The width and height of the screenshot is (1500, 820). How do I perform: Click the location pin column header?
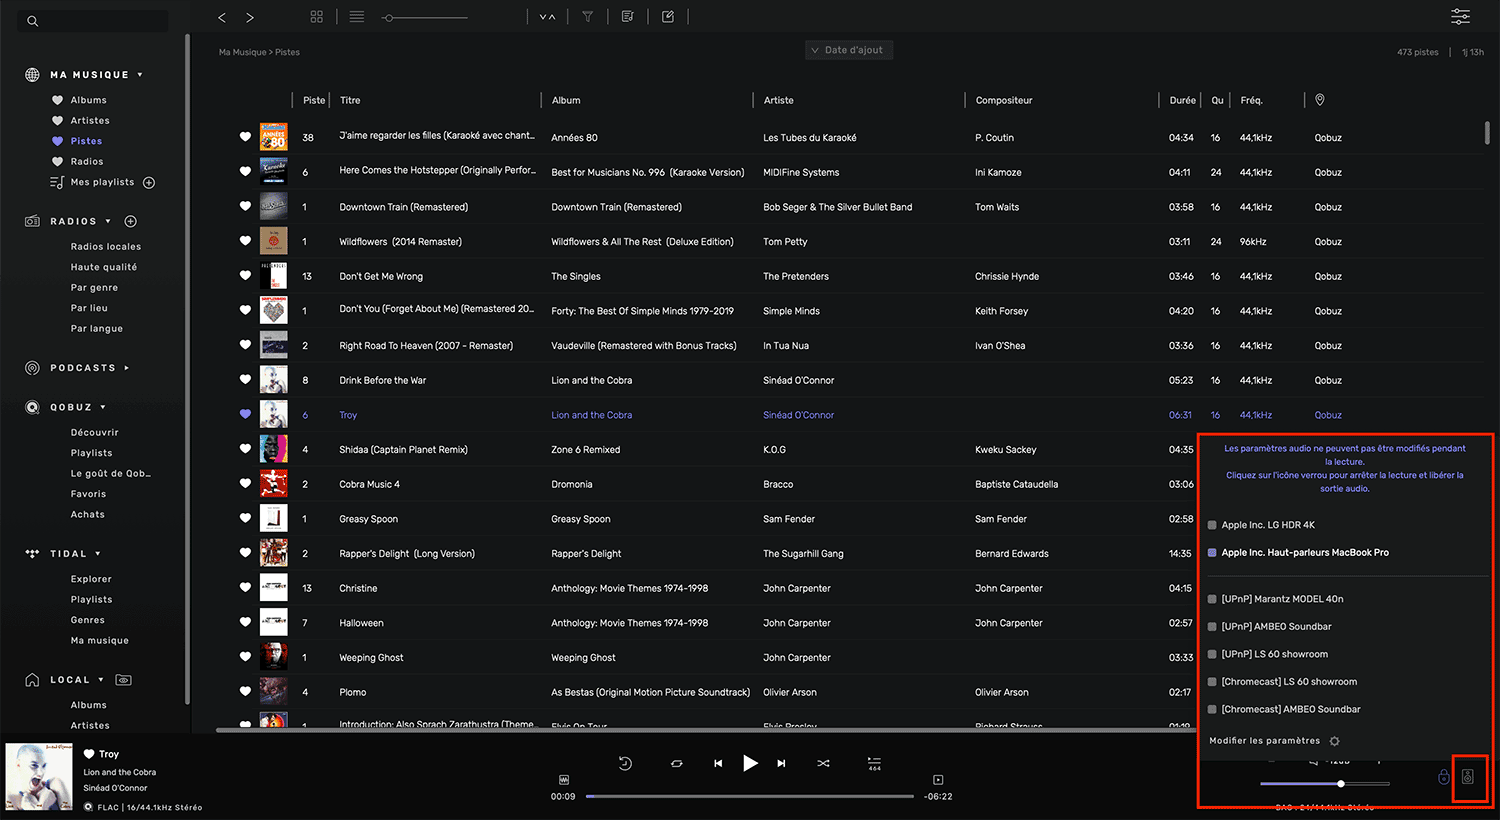tap(1320, 100)
